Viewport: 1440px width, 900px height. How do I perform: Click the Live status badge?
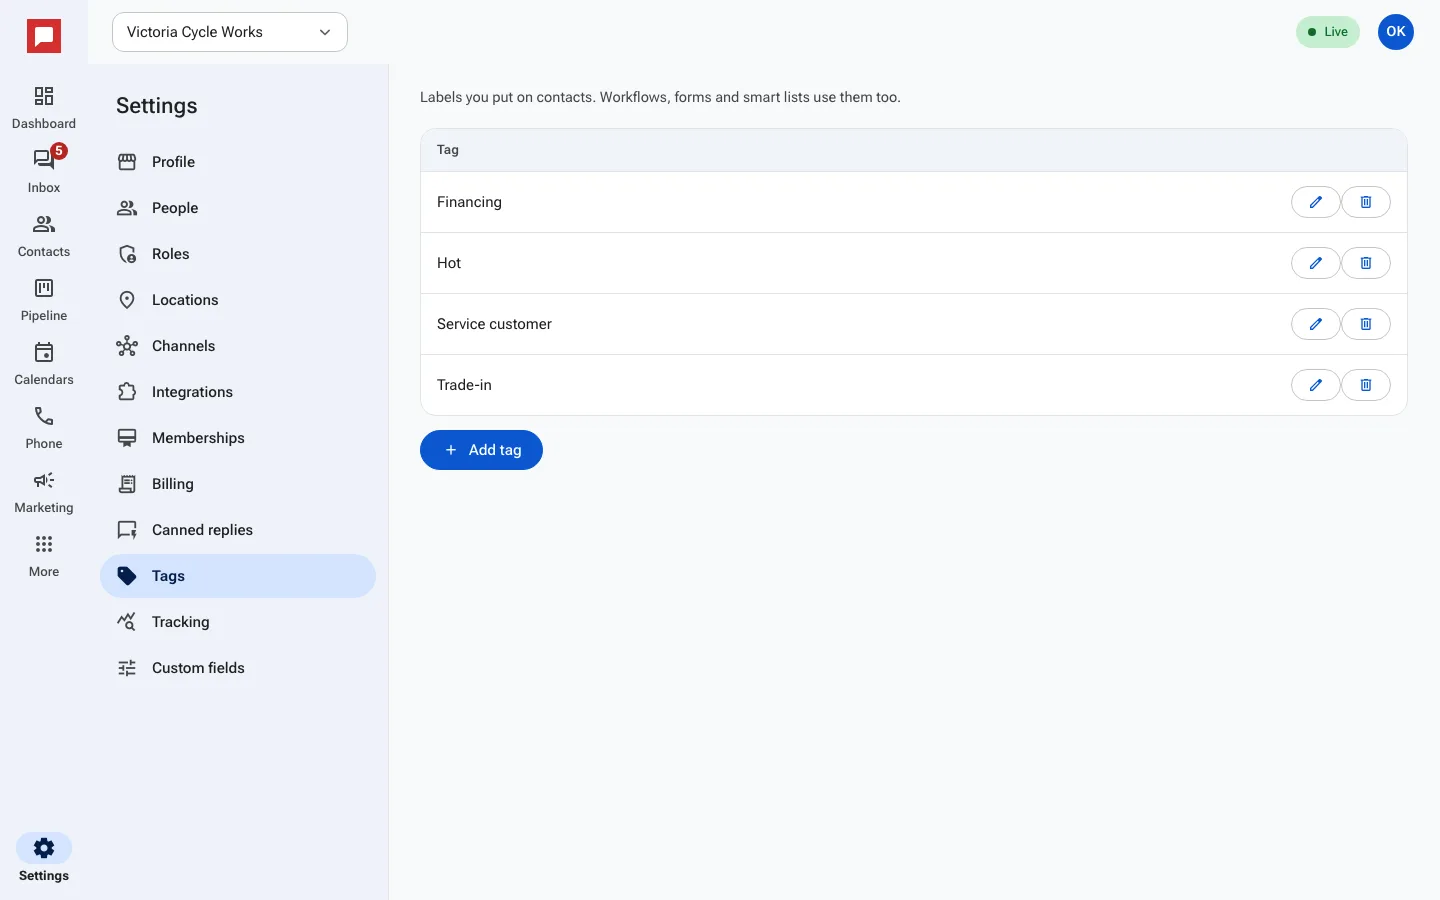(1328, 32)
